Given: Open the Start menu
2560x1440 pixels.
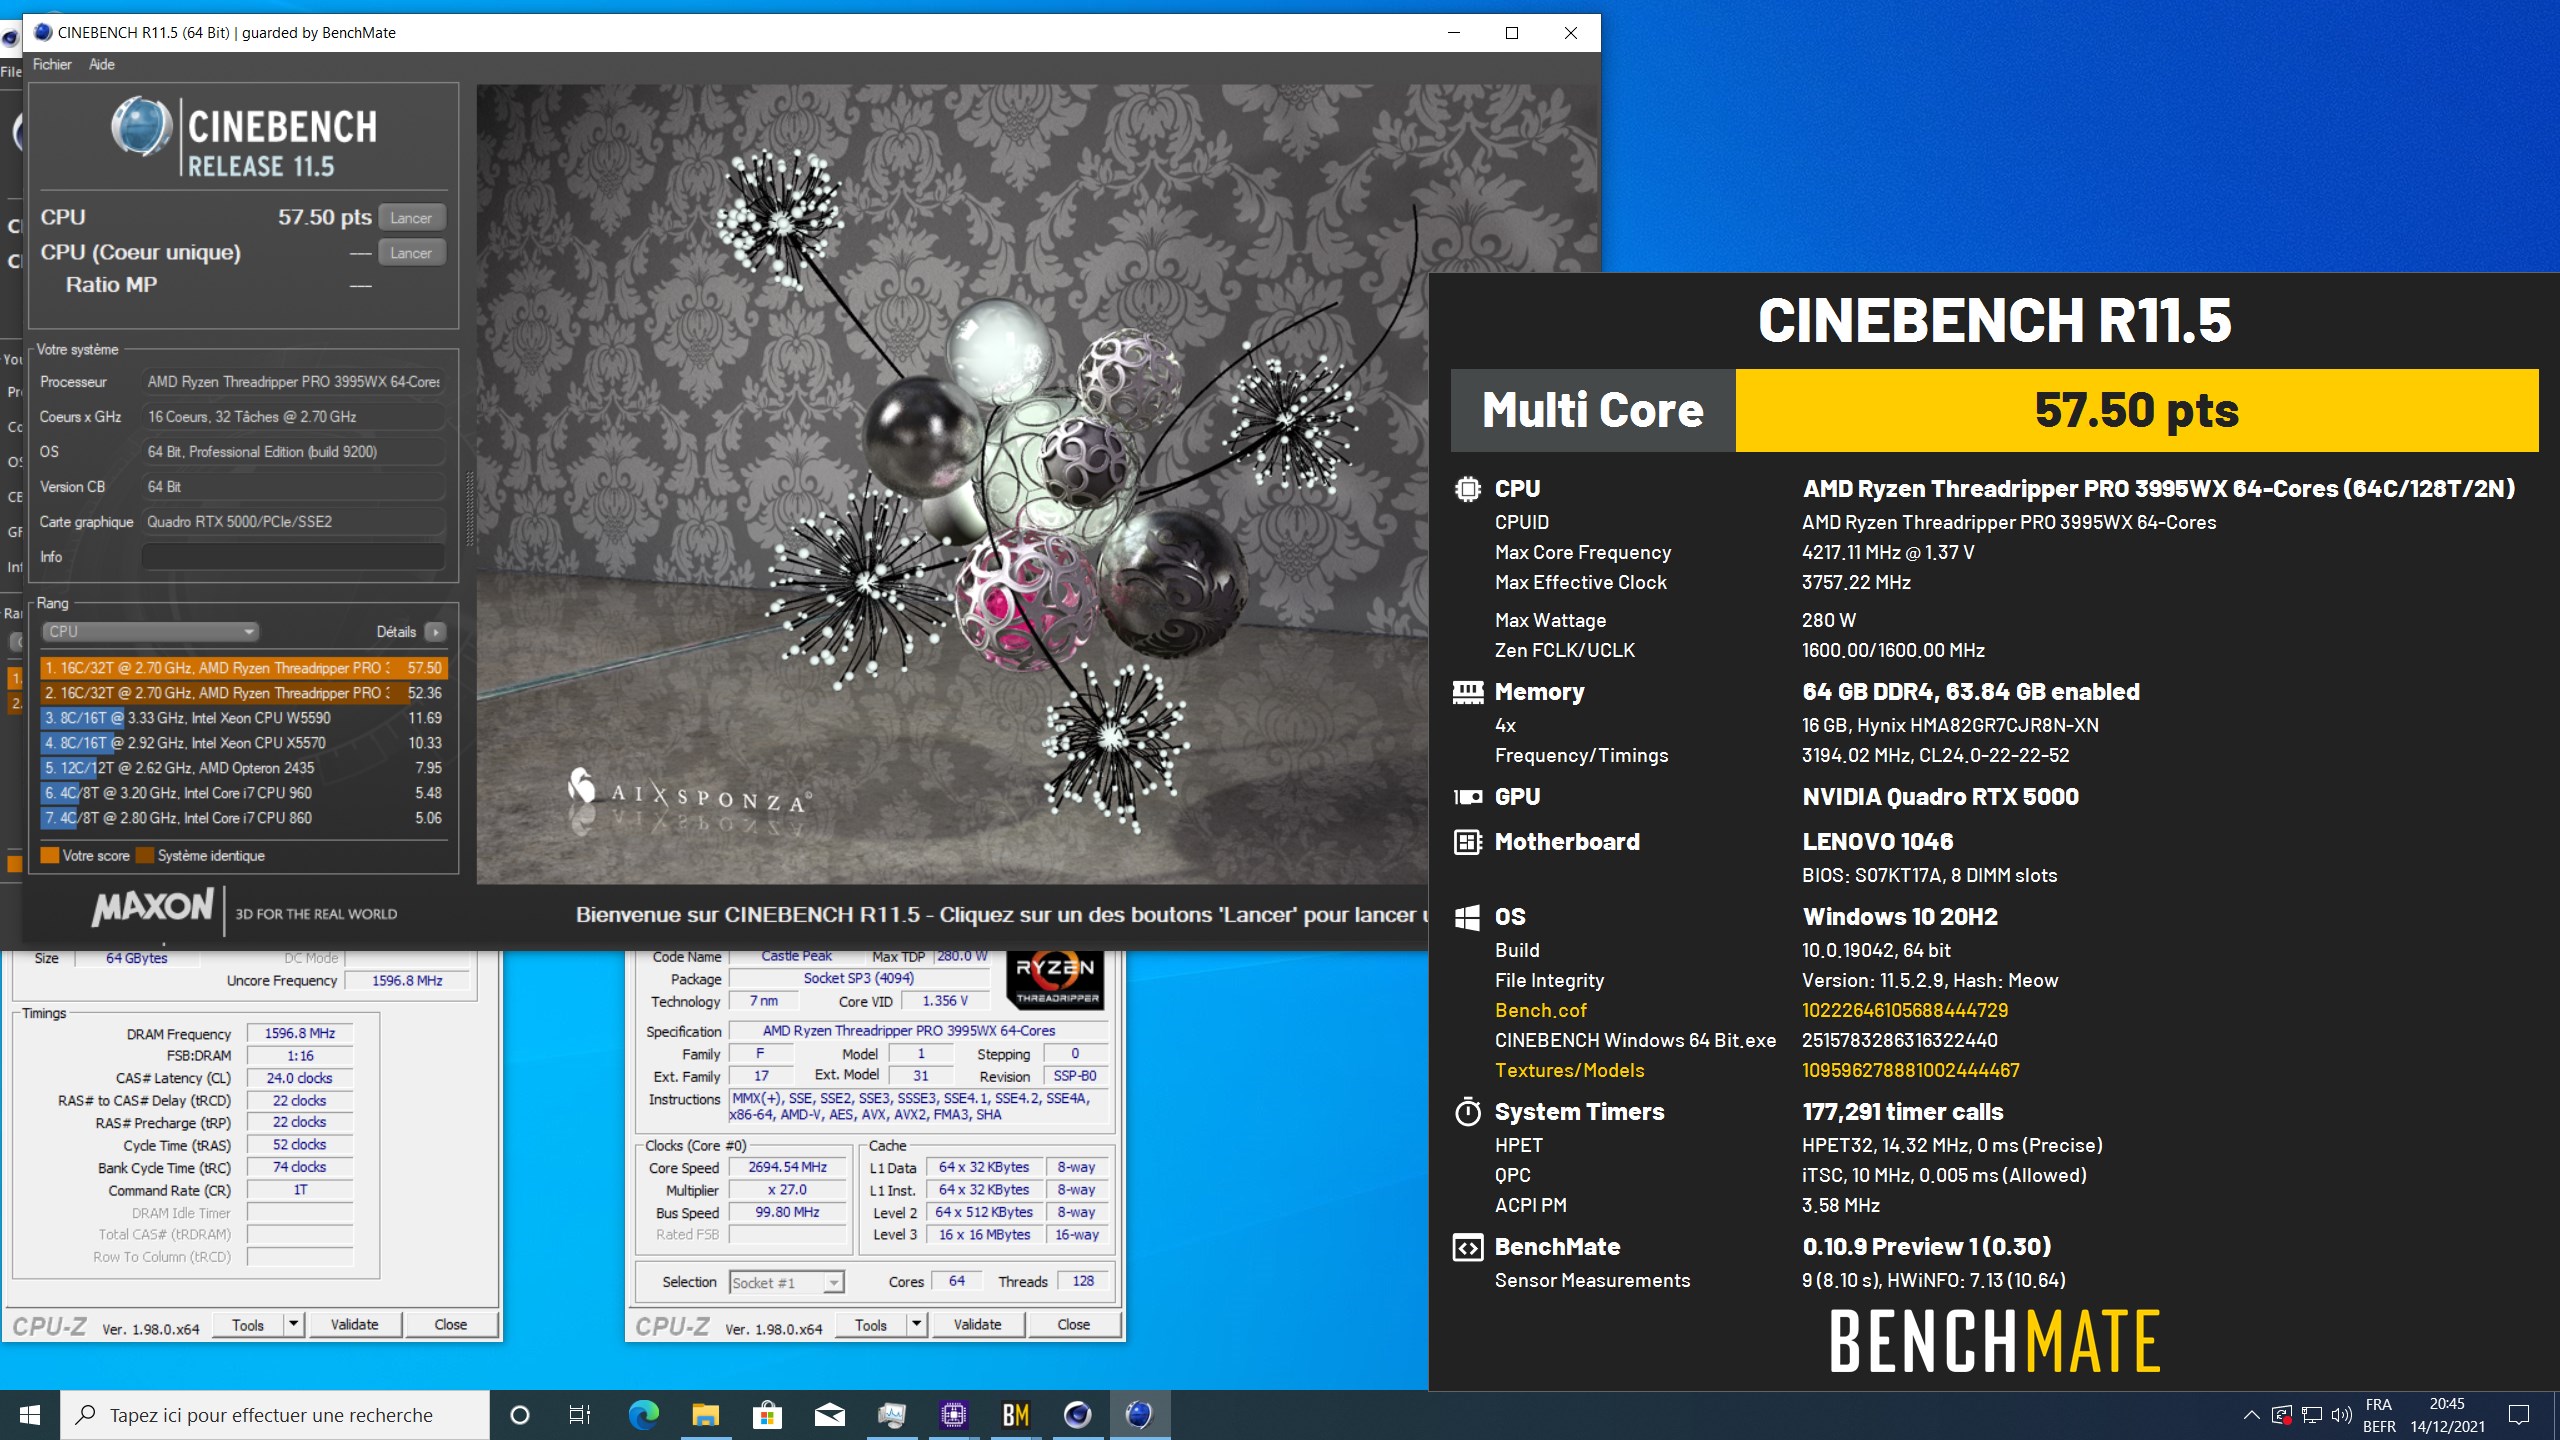Looking at the screenshot, I should 30,1415.
